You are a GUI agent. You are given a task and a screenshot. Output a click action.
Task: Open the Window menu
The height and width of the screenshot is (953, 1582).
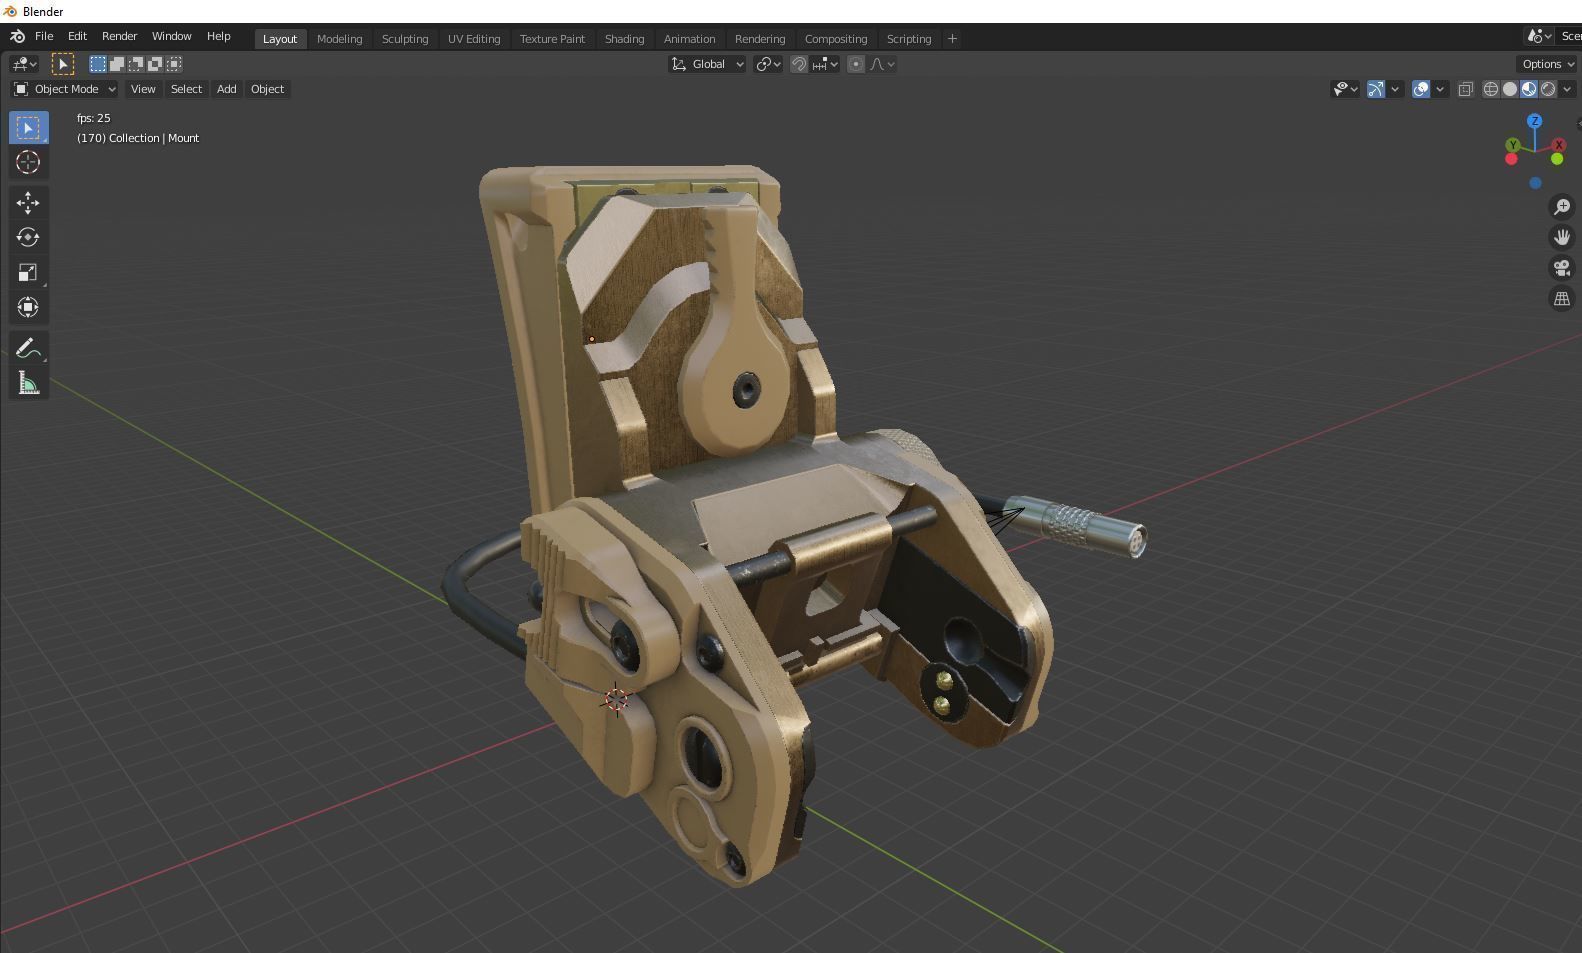171,36
